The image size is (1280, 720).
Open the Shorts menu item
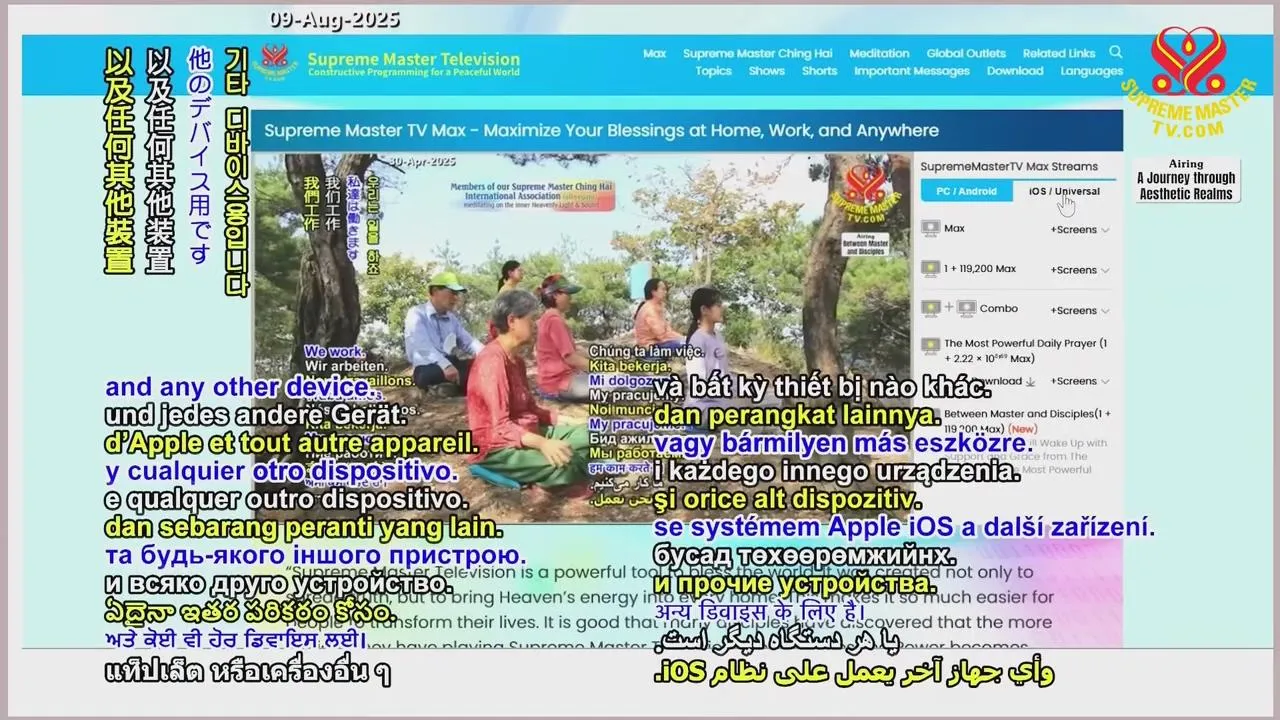(x=819, y=71)
